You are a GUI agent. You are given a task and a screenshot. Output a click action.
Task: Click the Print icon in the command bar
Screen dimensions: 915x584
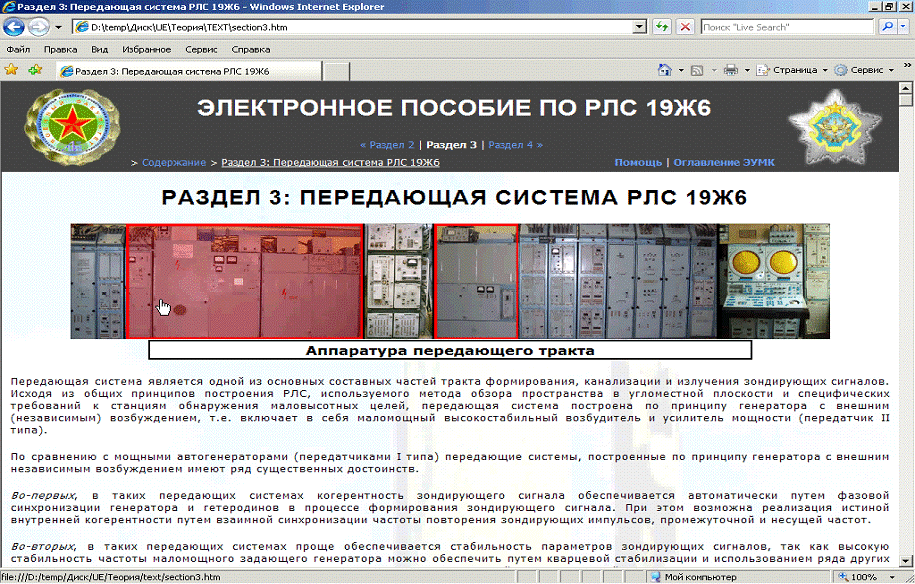(x=730, y=70)
